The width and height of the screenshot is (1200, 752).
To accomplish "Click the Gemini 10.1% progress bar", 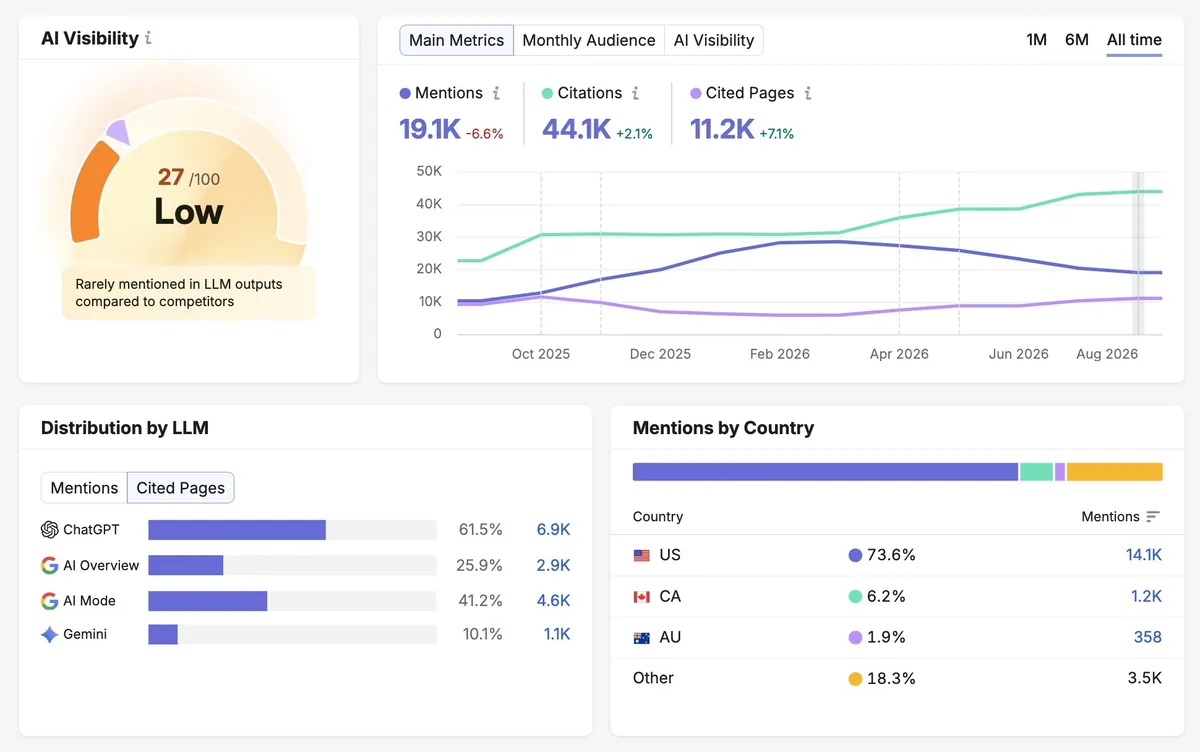I will pos(292,634).
